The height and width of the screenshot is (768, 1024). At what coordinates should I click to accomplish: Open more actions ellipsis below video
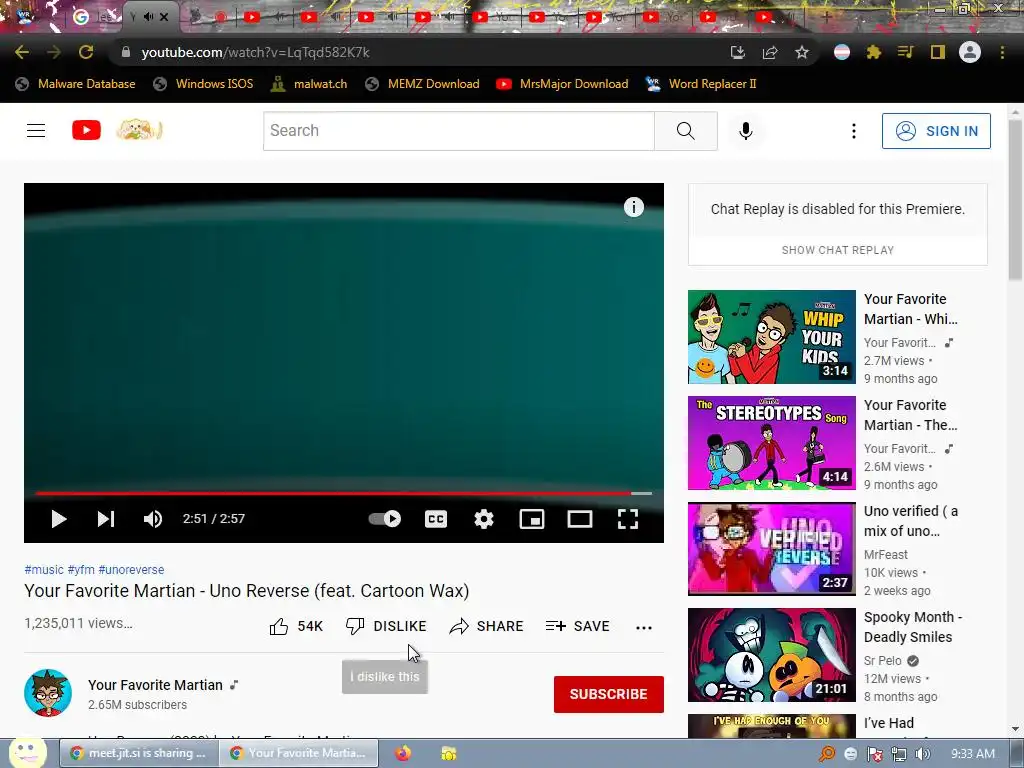coord(644,628)
